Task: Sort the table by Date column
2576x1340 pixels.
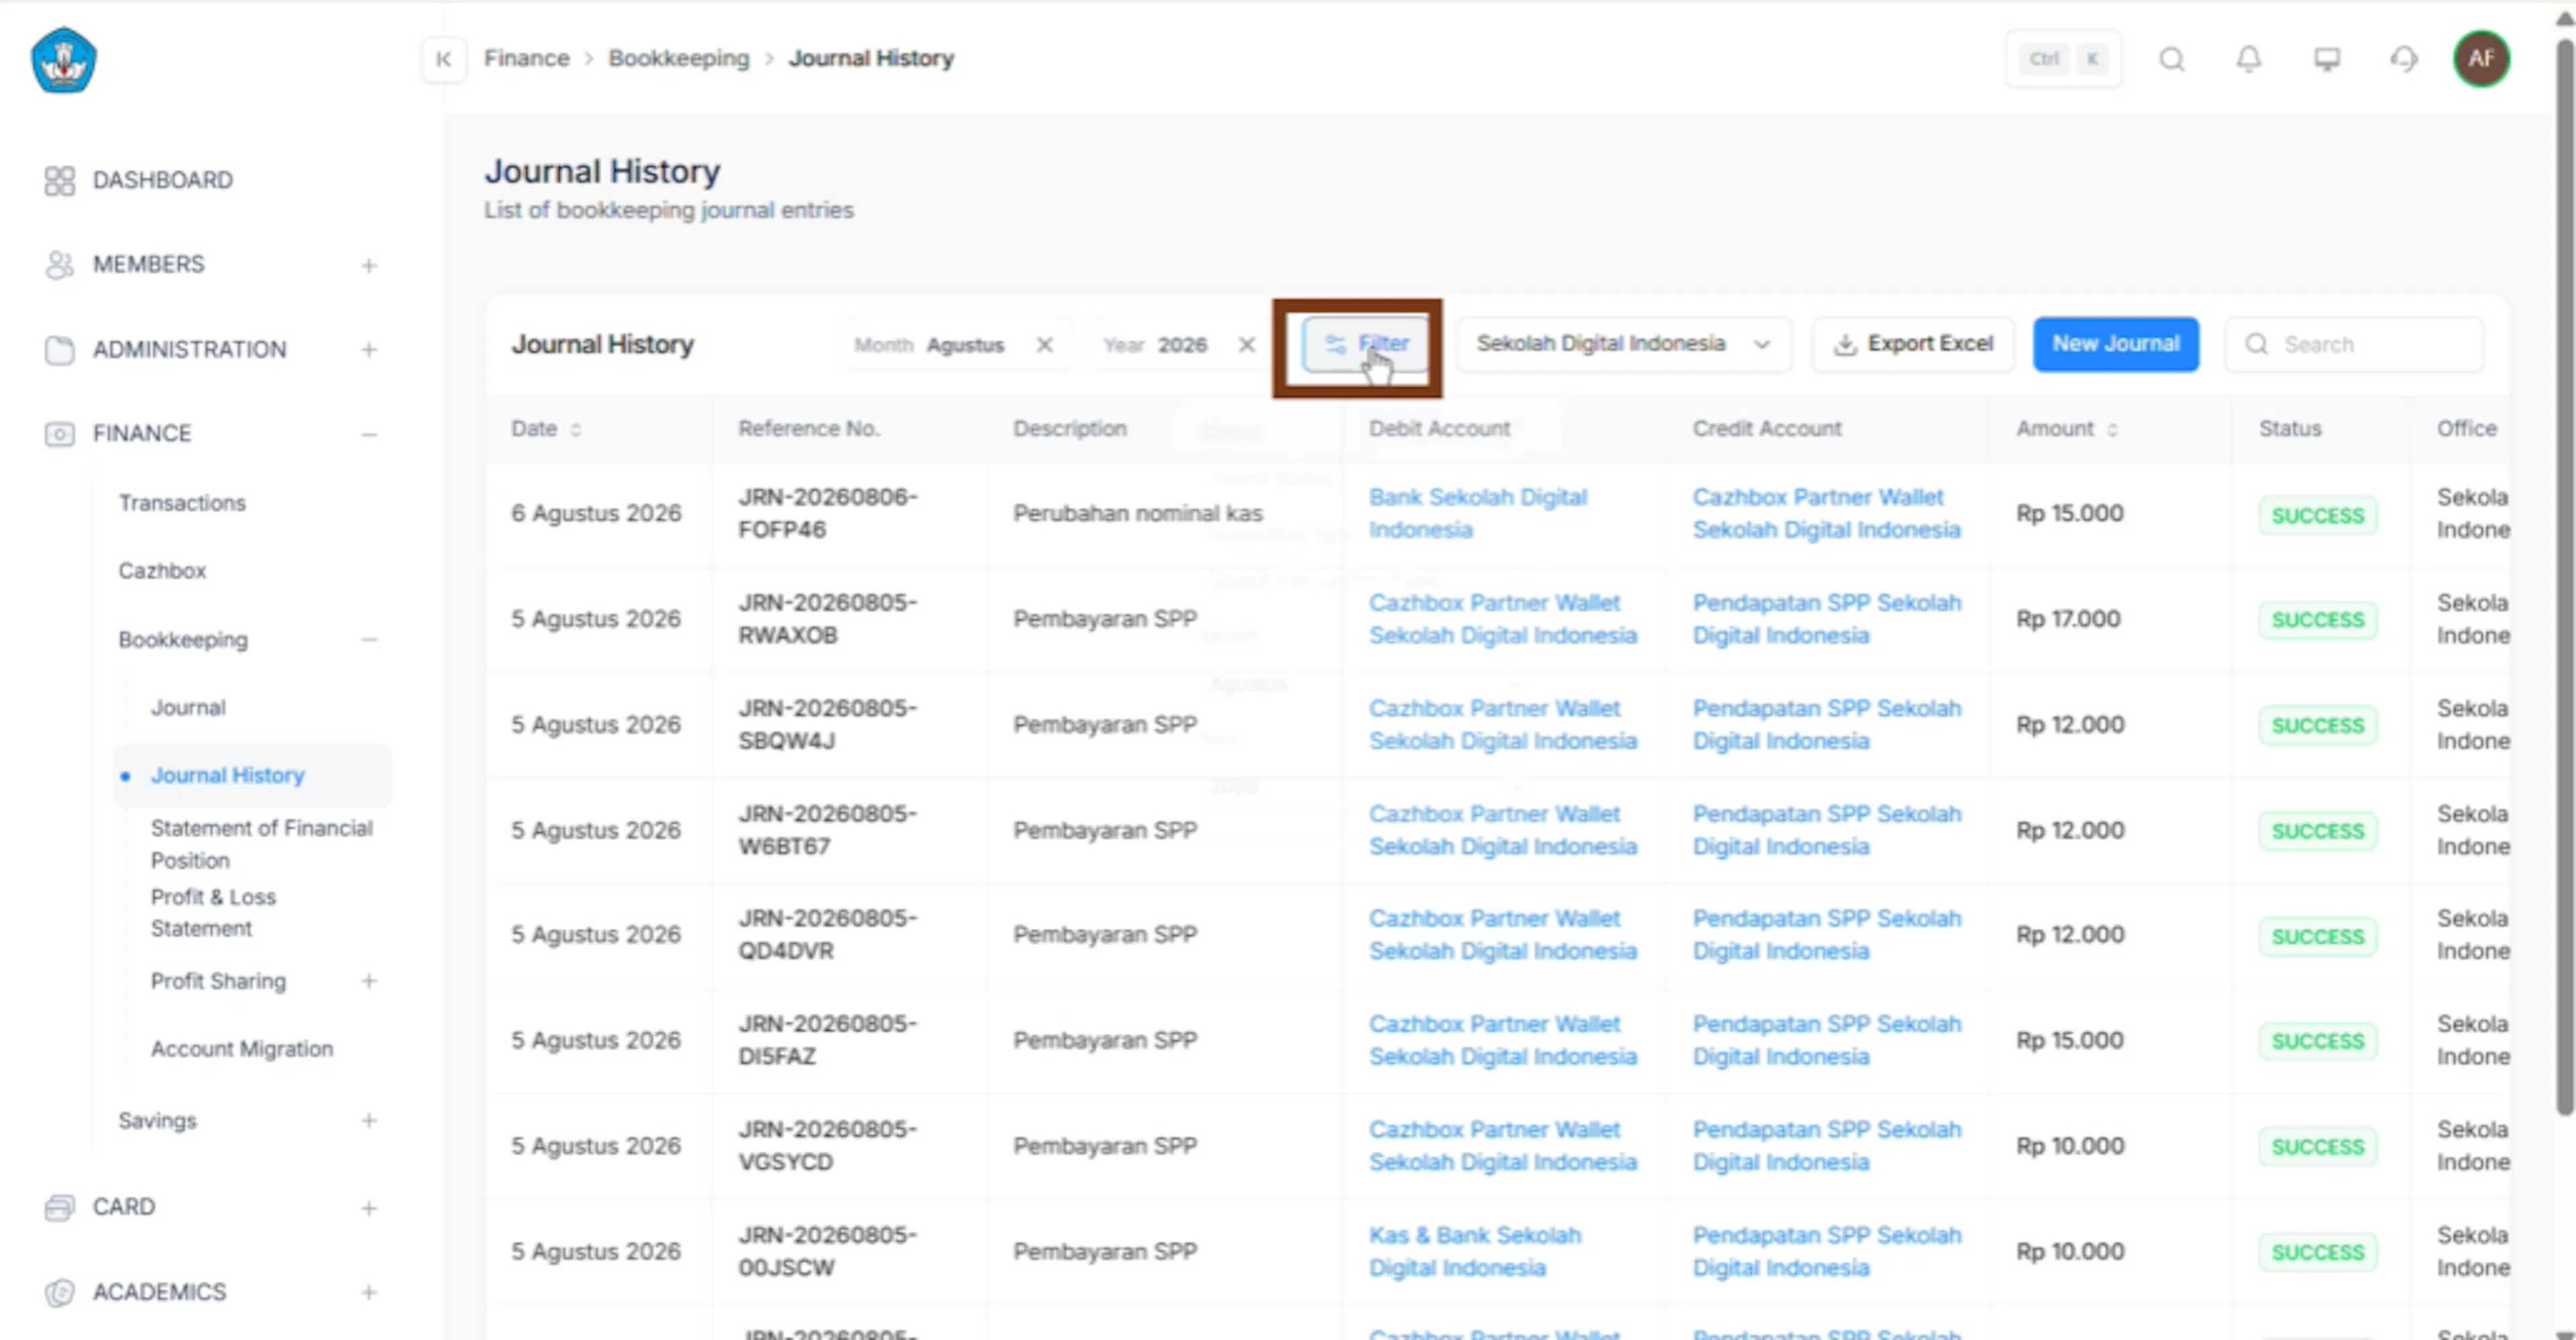Action: pos(575,429)
